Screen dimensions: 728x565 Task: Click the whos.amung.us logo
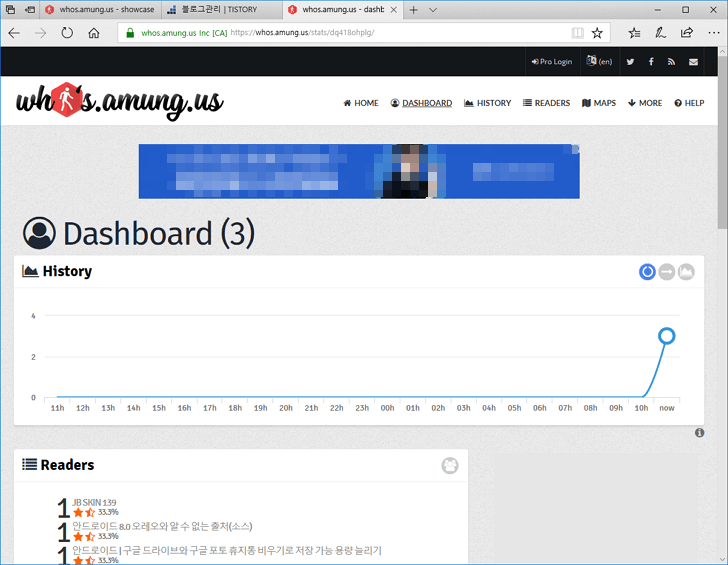tap(120, 101)
